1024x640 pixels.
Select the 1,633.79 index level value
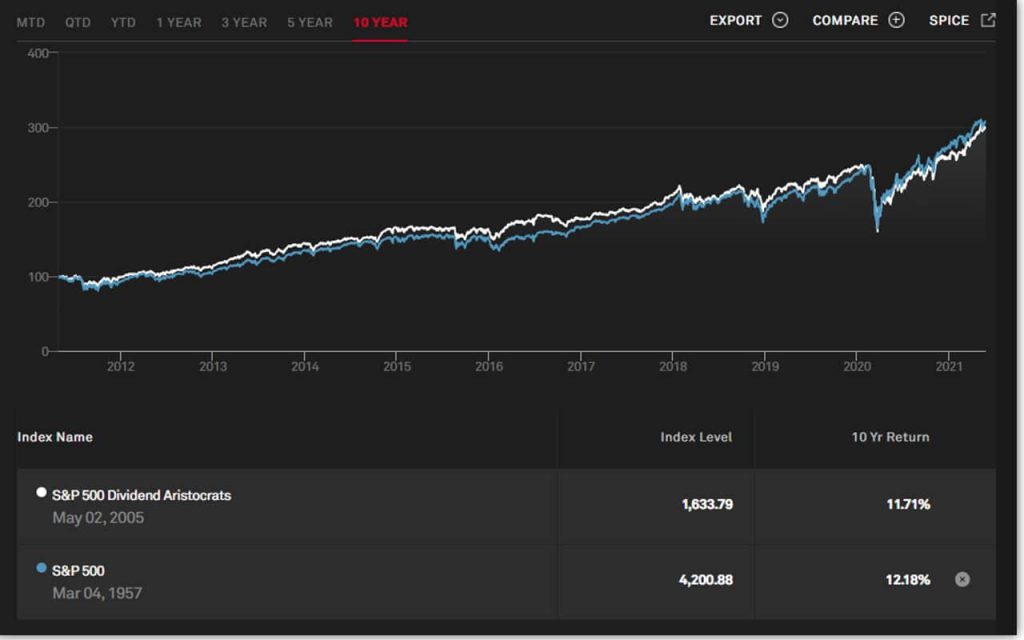click(707, 504)
